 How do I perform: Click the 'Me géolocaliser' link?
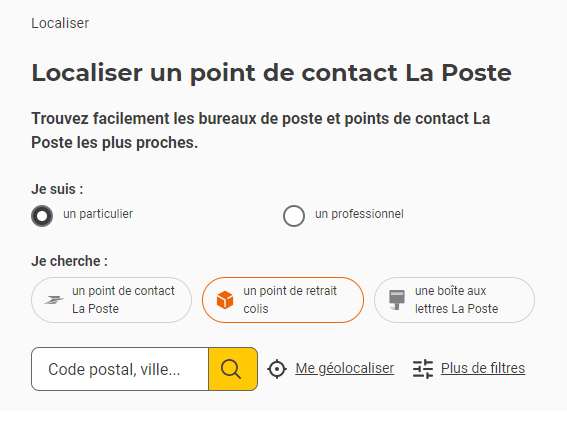click(345, 368)
